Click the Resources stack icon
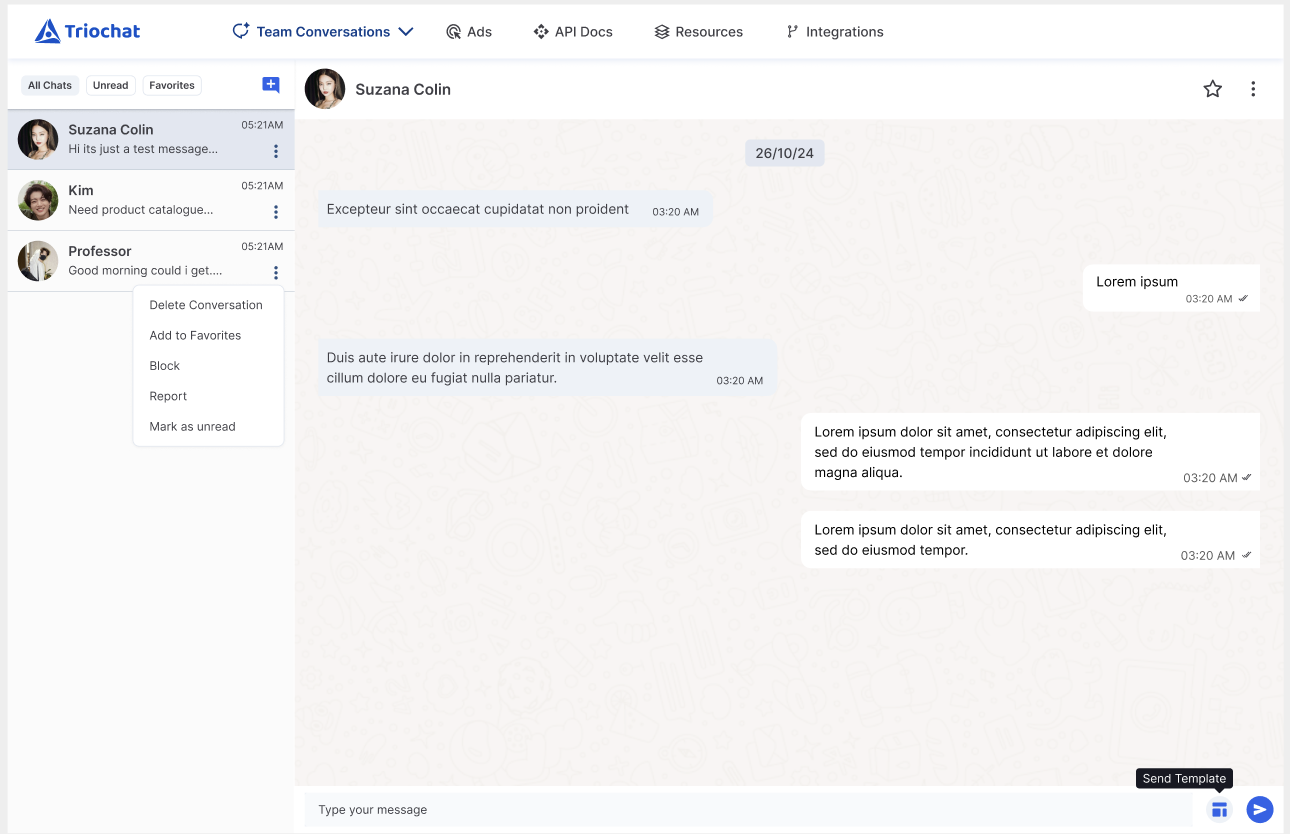This screenshot has width=1290, height=834. pyautogui.click(x=662, y=31)
